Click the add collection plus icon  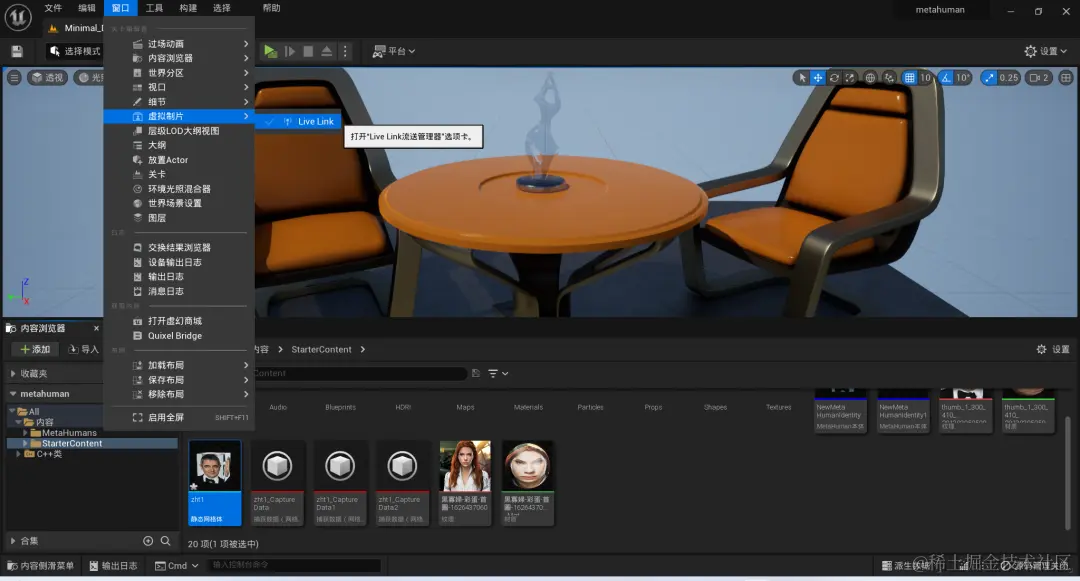click(147, 541)
